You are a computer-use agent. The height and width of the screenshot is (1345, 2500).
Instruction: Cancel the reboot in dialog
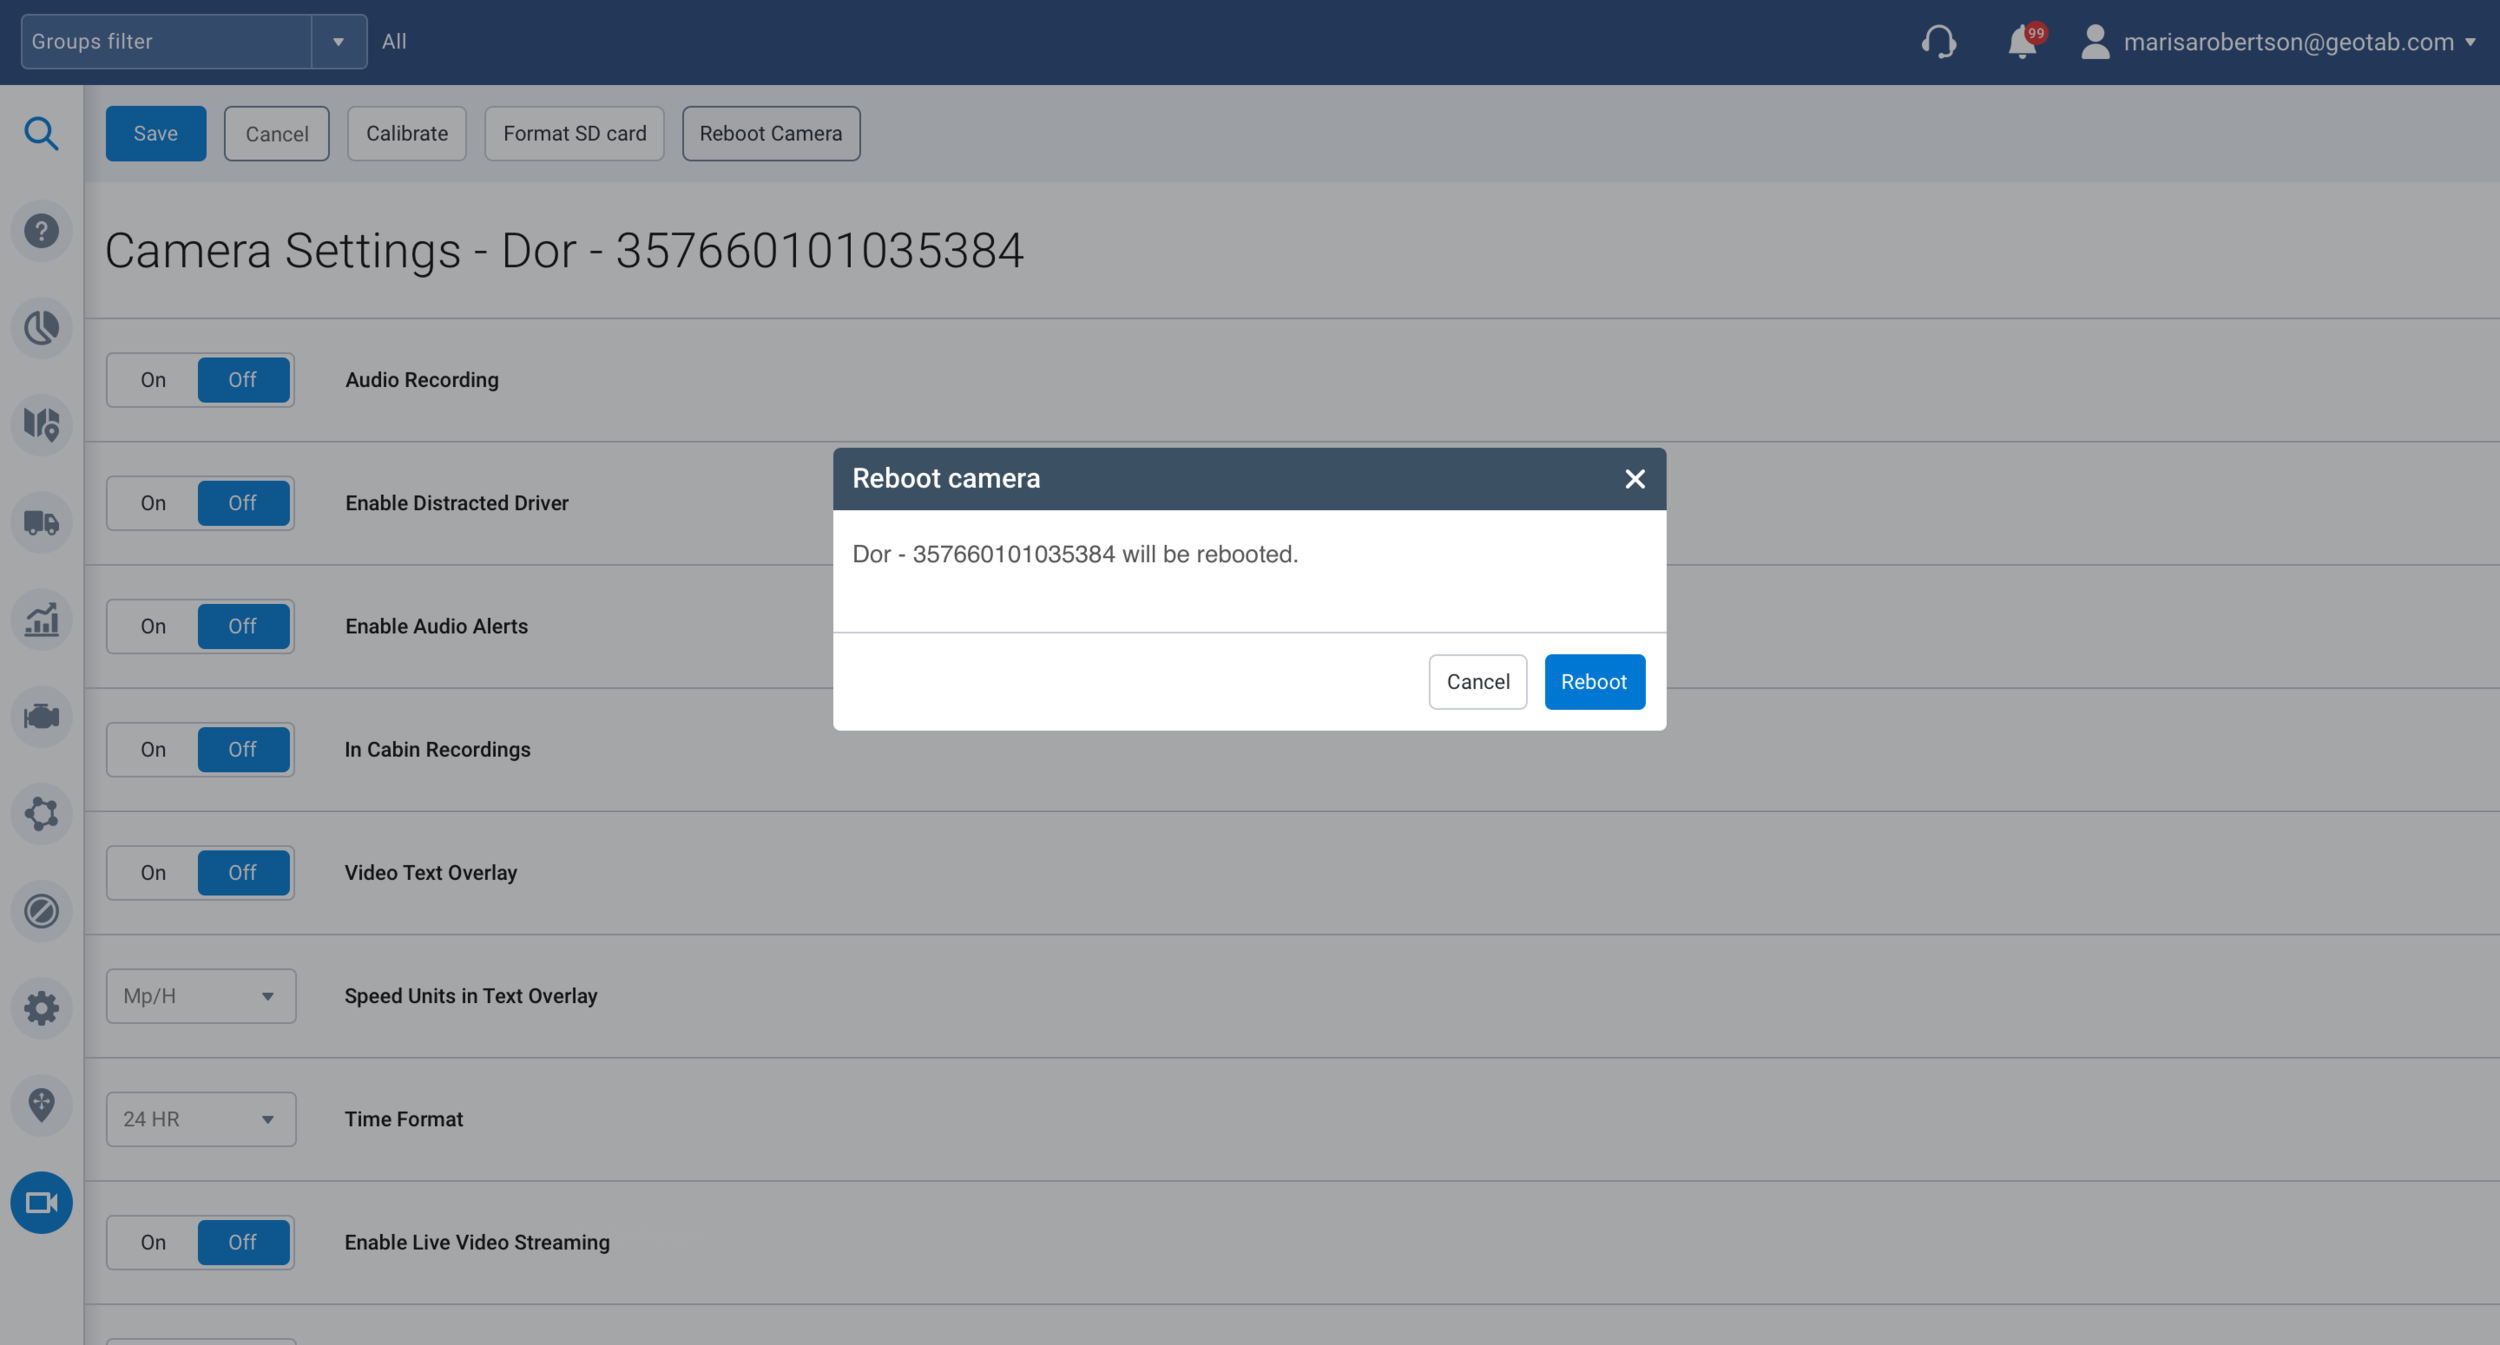click(x=1478, y=682)
